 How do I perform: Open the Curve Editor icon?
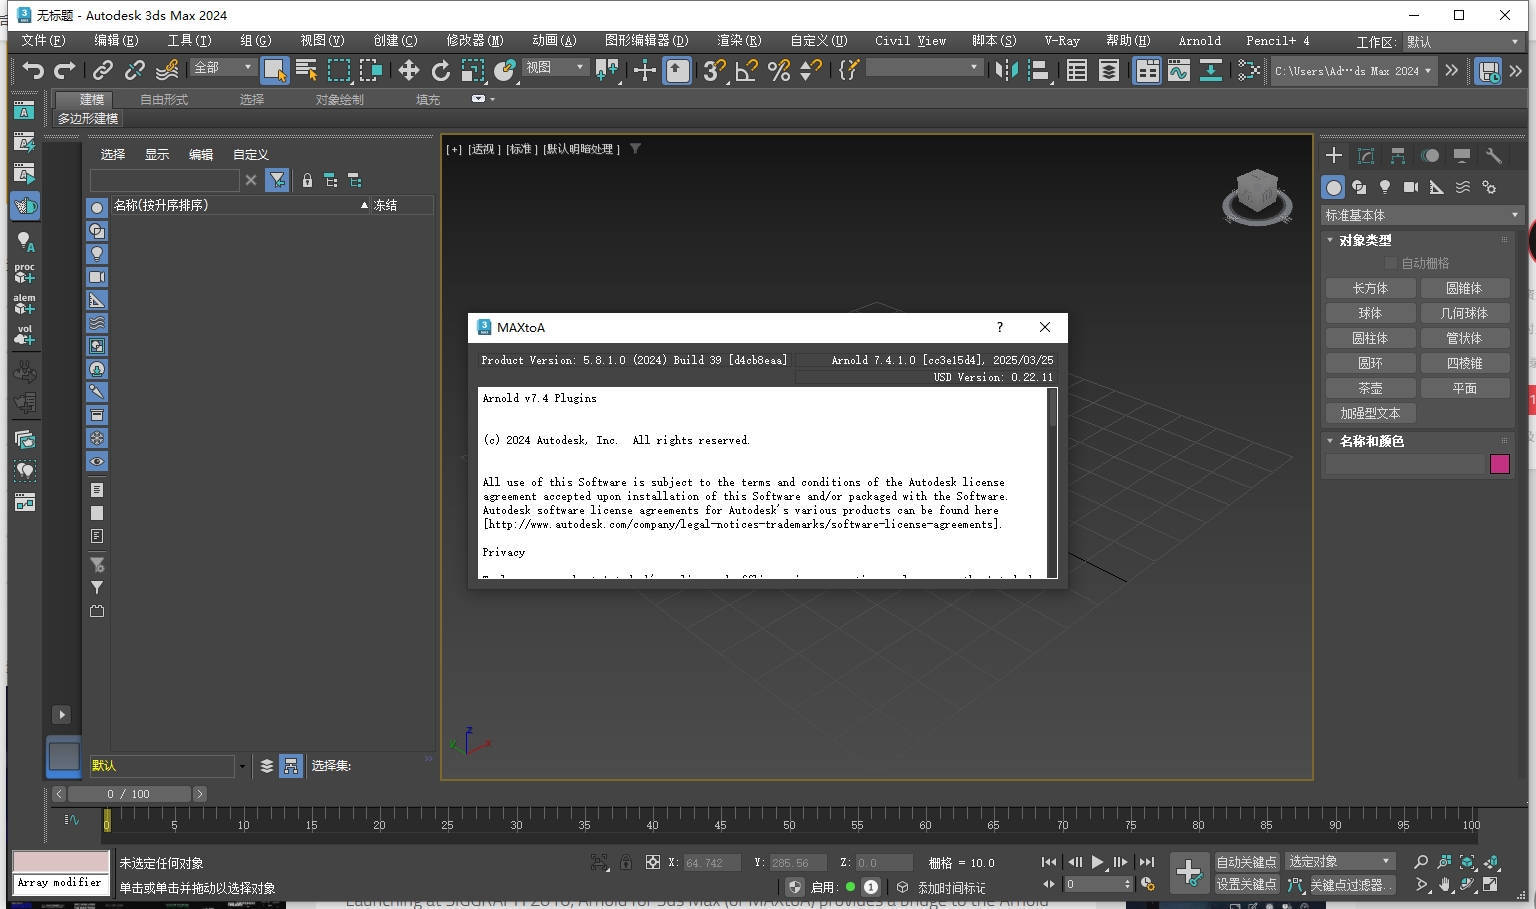tap(1179, 70)
